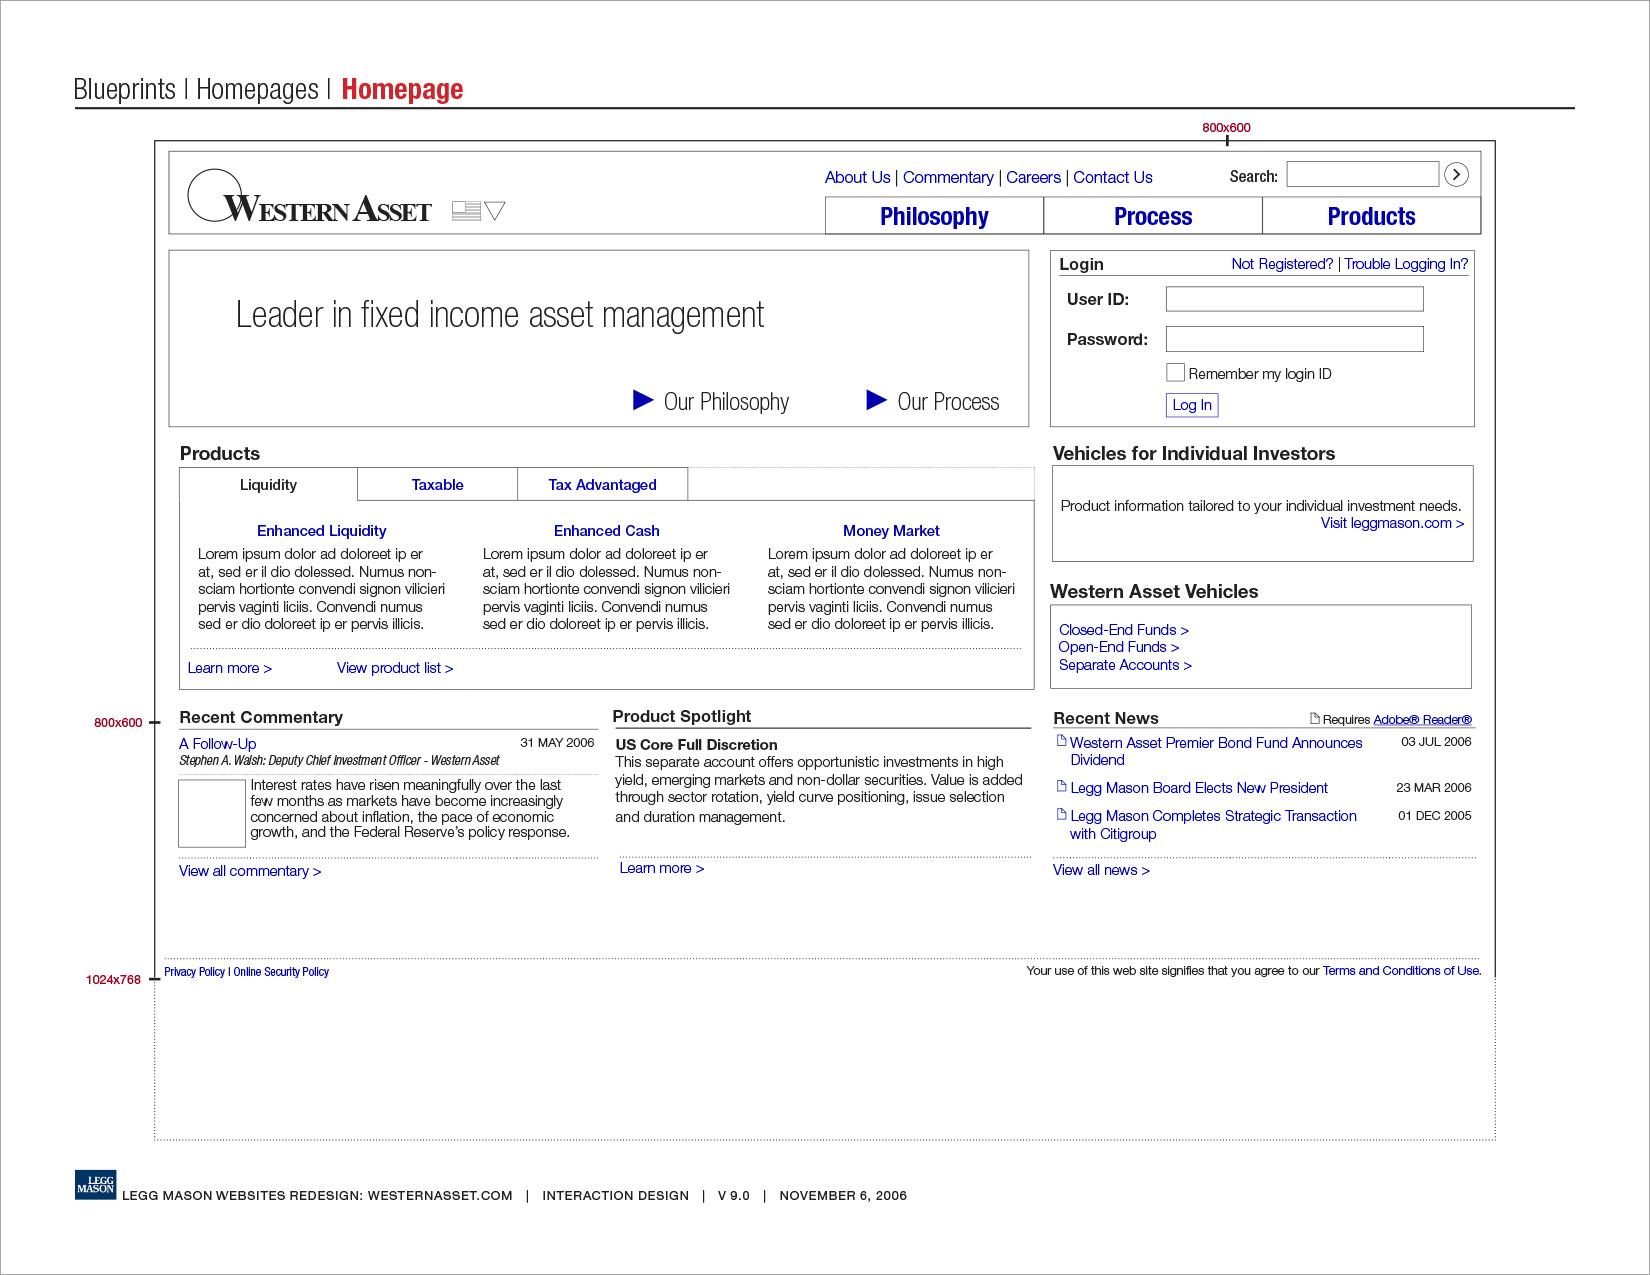Click the Our Philosophy play arrow
The image size is (1650, 1275).
(643, 400)
